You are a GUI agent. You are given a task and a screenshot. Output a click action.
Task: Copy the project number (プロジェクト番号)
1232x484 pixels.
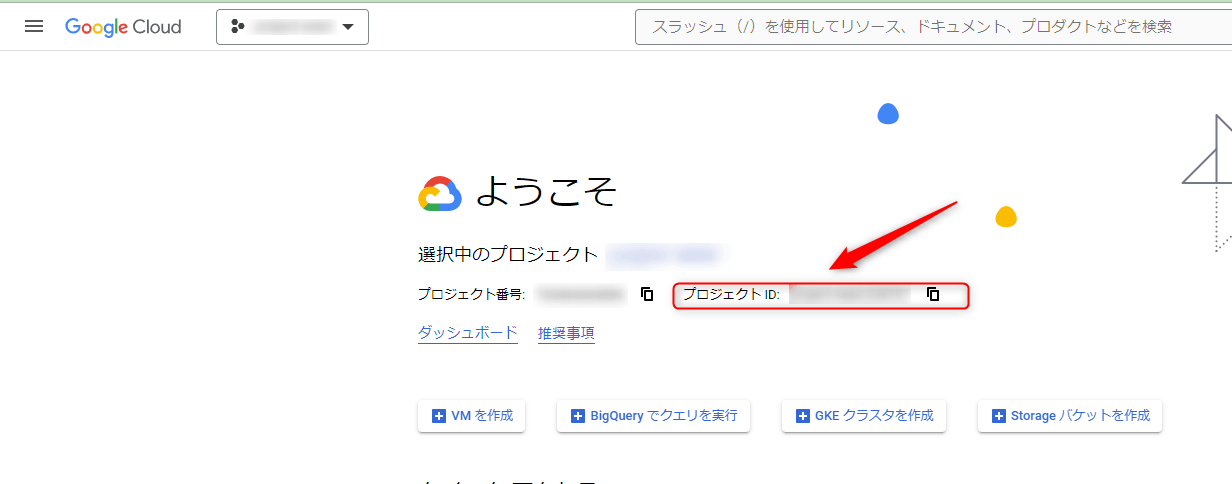pyautogui.click(x=647, y=294)
